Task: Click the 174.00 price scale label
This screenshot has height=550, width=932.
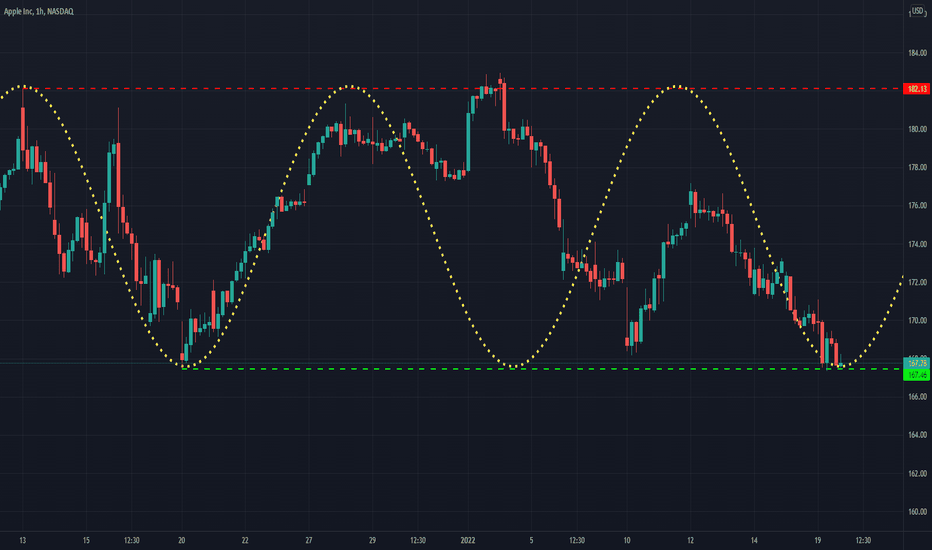Action: pyautogui.click(x=917, y=244)
